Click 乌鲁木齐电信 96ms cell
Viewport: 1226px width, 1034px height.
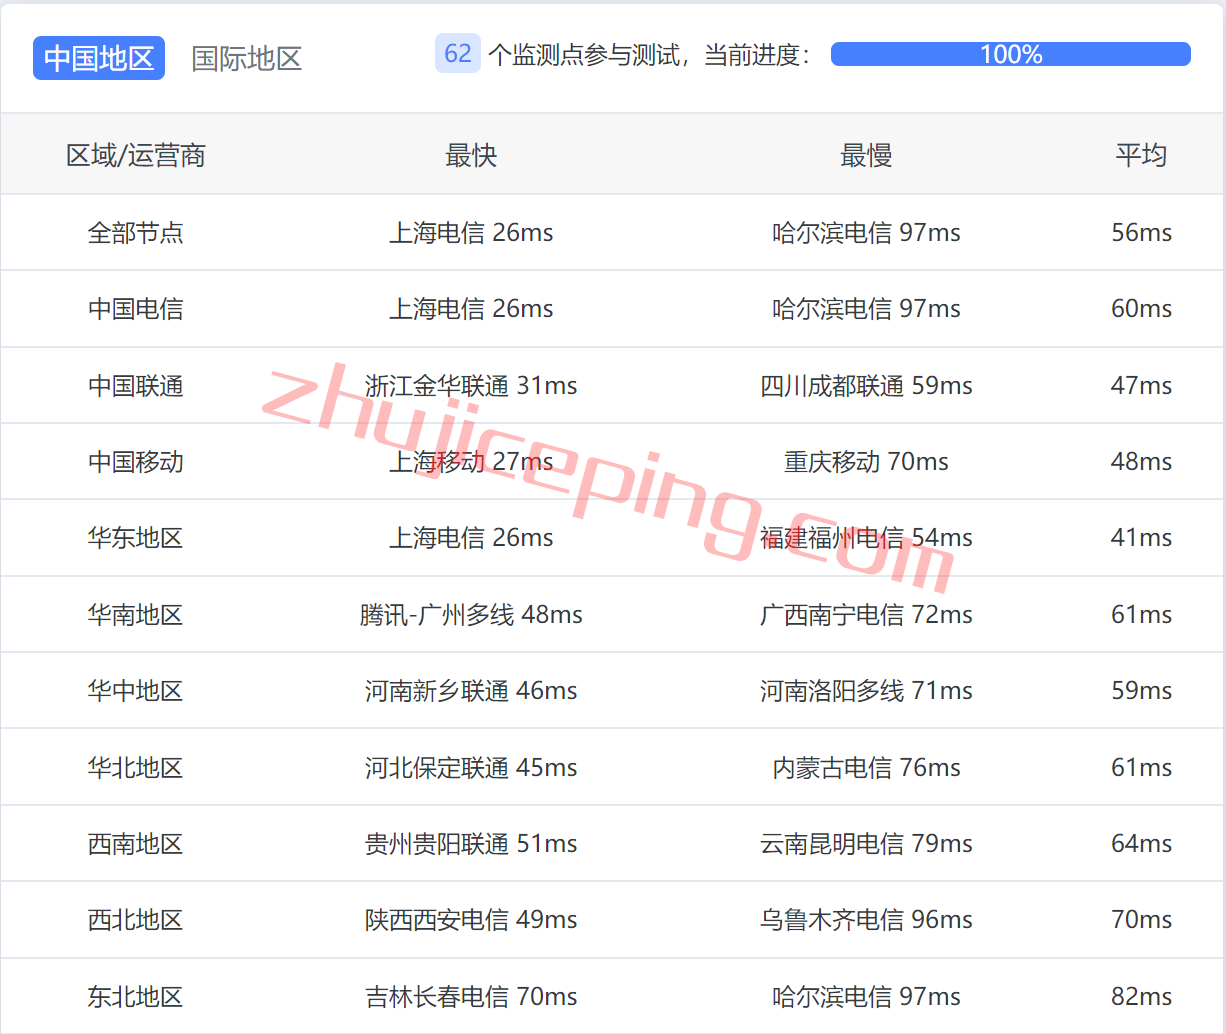866,919
